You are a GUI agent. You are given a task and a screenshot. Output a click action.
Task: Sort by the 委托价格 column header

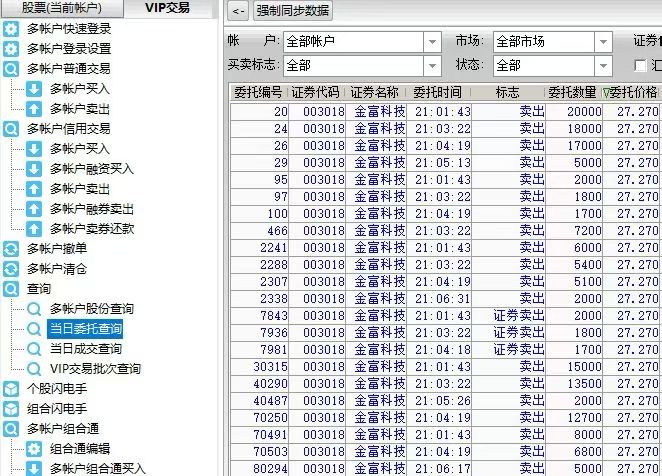630,92
